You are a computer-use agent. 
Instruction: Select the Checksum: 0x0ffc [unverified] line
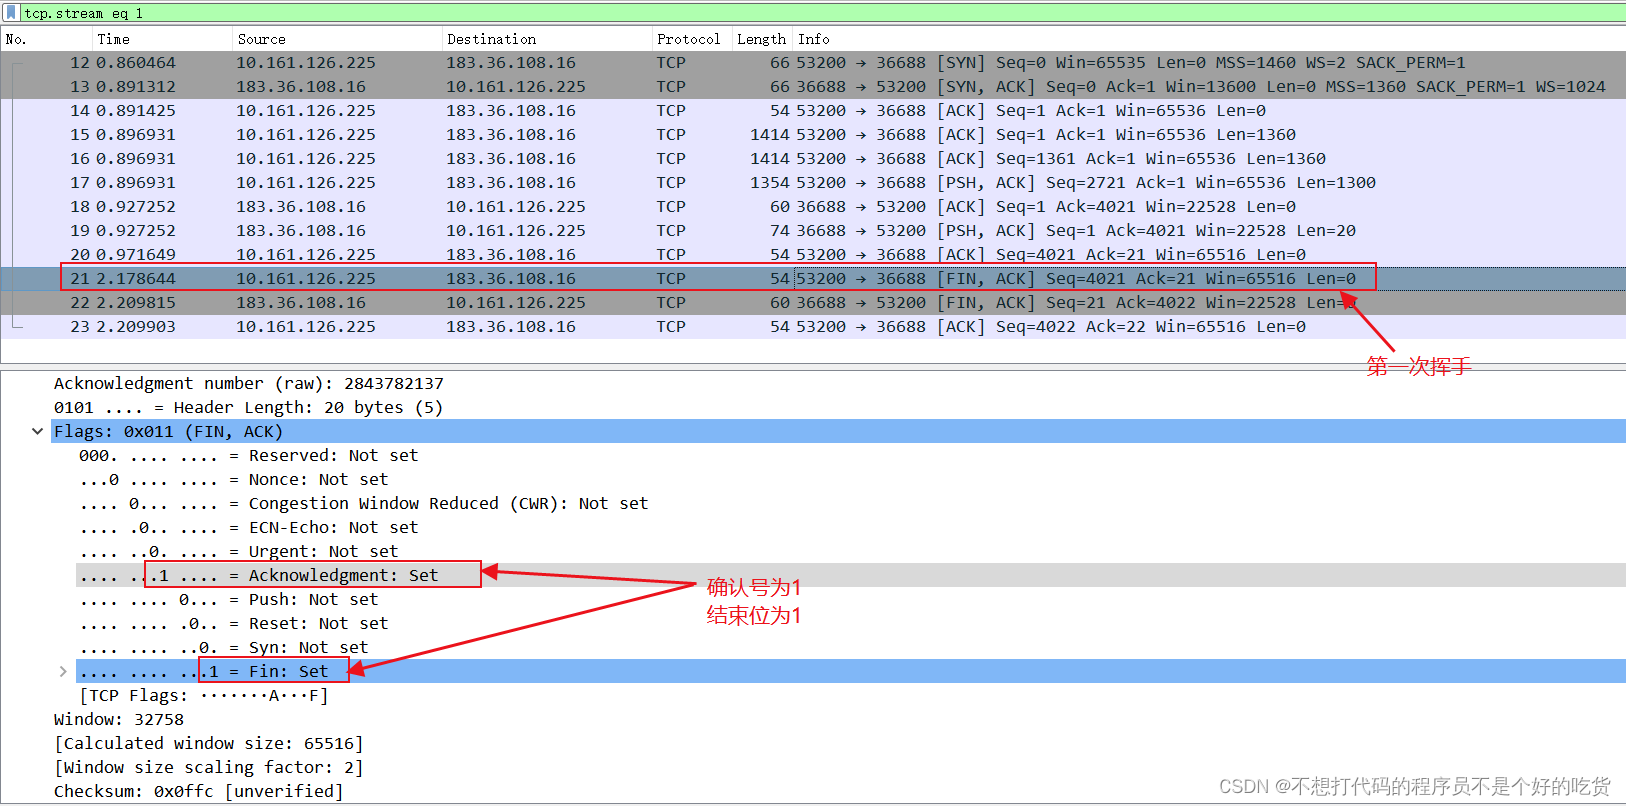pyautogui.click(x=198, y=792)
